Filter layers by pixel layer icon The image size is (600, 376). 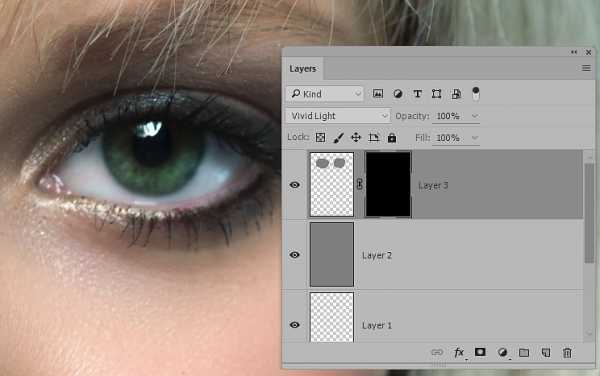(378, 94)
